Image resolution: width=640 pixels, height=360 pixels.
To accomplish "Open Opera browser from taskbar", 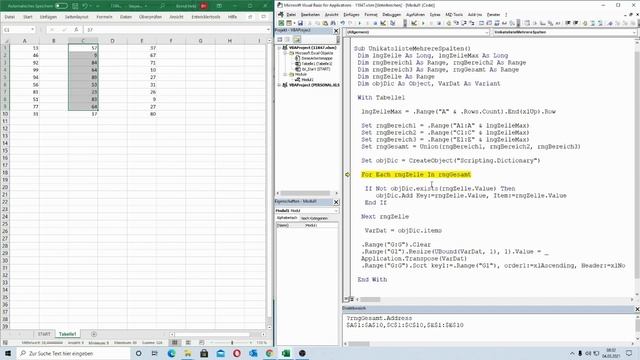I will coord(237,353).
